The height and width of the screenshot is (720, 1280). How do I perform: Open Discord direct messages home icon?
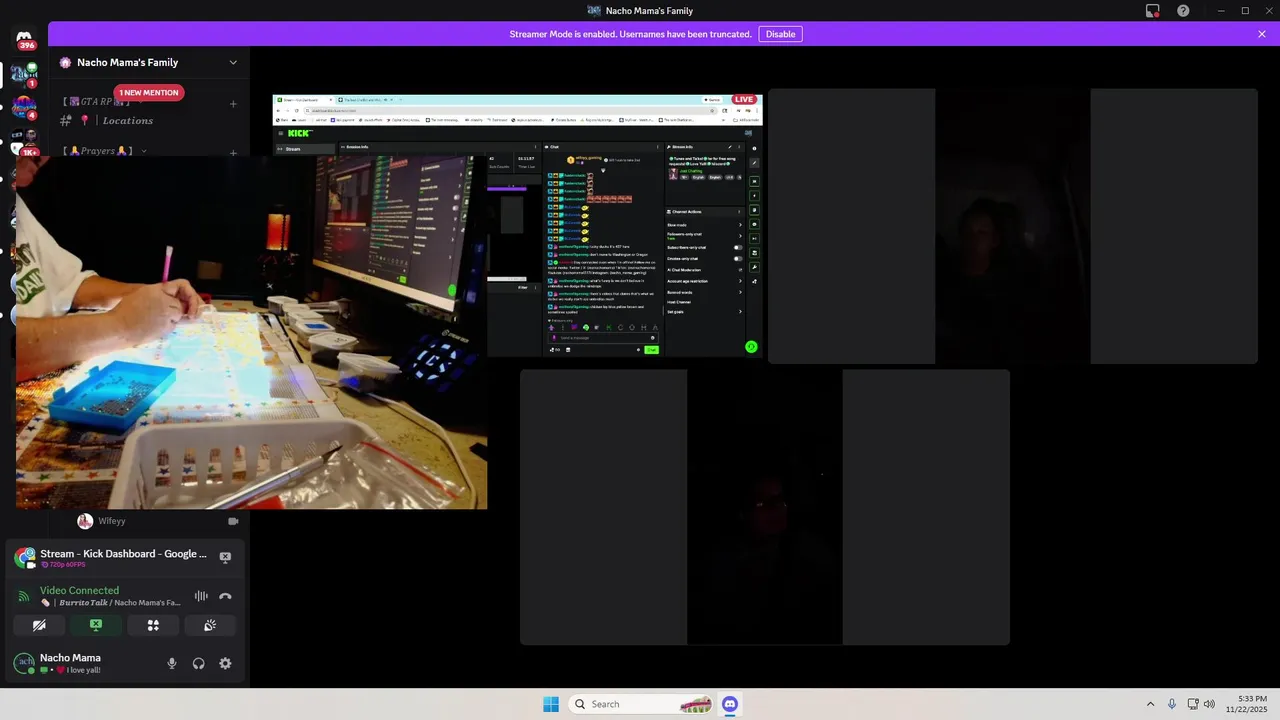pos(24,37)
